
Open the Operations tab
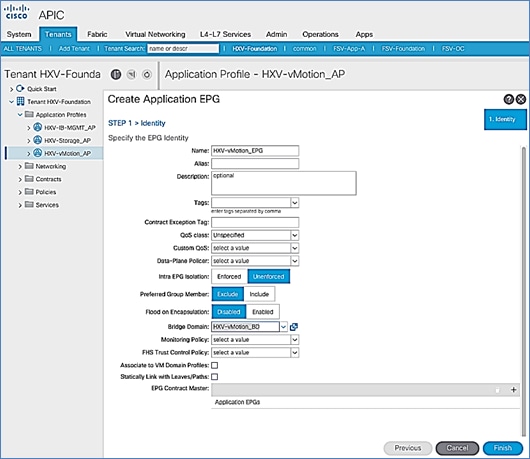pyautogui.click(x=320, y=34)
